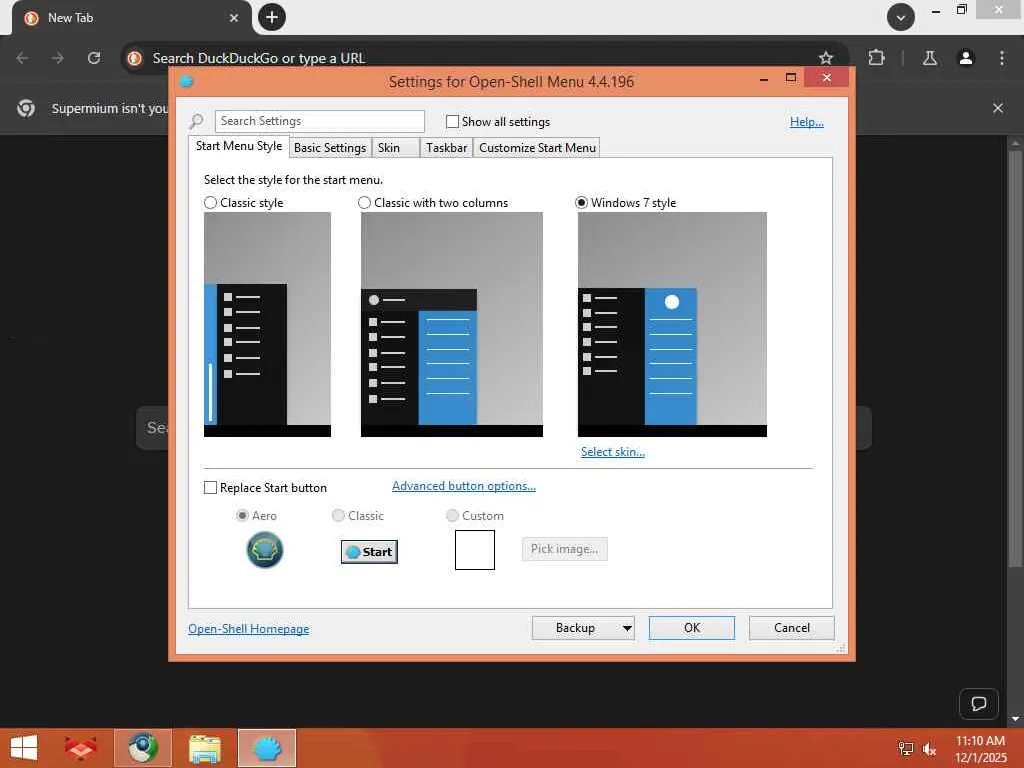Click the Search Settings input field
Viewport: 1024px width, 768px height.
319,121
